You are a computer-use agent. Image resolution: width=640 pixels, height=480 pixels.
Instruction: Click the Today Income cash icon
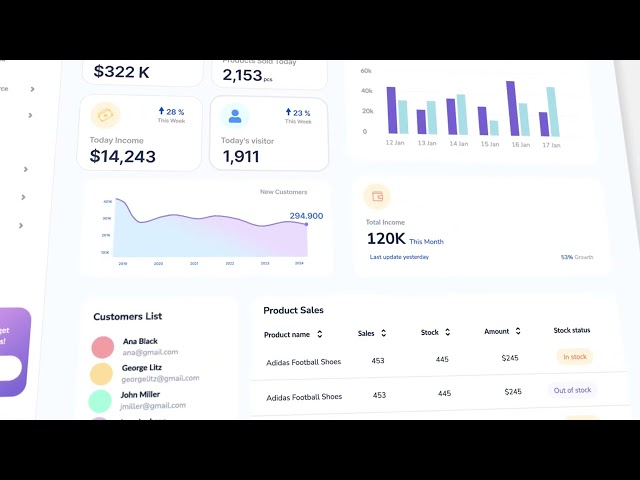tap(105, 116)
